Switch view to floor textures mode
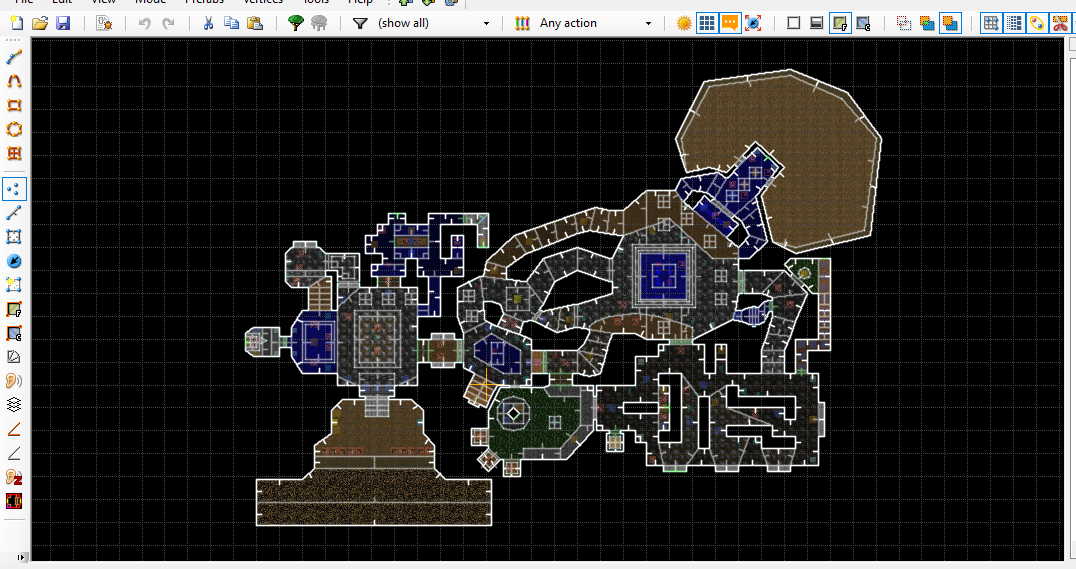The height and width of the screenshot is (569, 1076). click(840, 23)
